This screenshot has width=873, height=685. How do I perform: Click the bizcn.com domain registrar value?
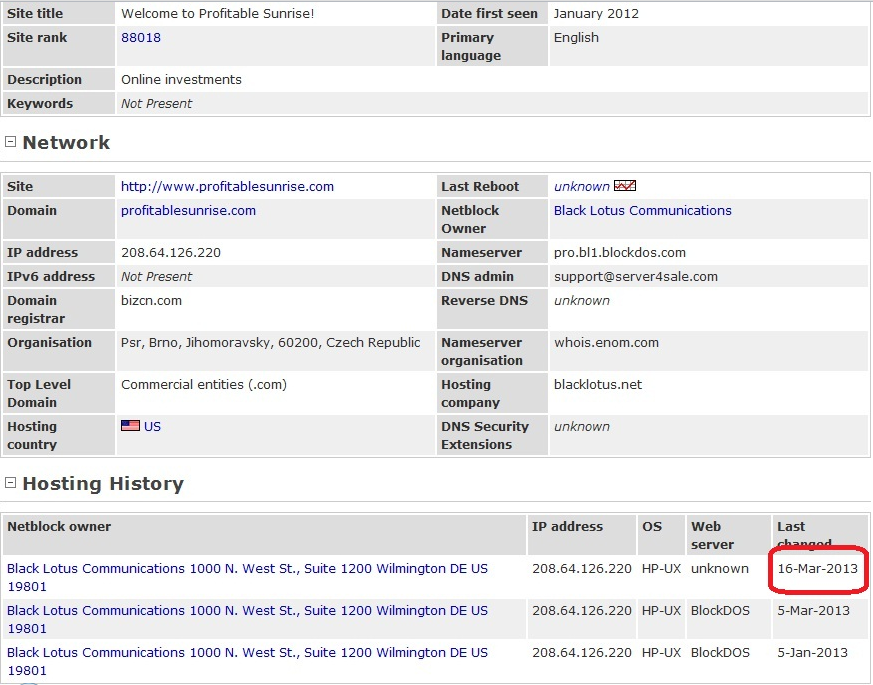click(x=151, y=301)
